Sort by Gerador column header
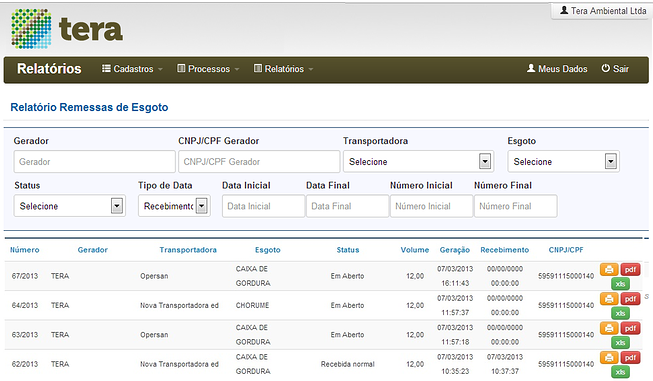This screenshot has width=653, height=381. [x=92, y=250]
